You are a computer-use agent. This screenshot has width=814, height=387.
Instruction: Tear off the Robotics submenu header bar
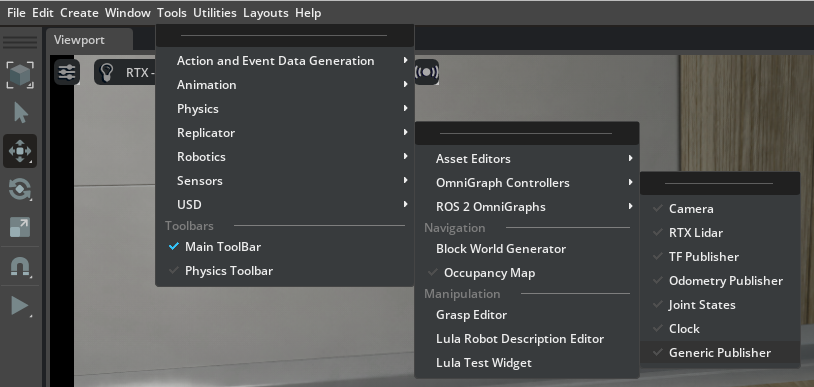click(x=527, y=134)
